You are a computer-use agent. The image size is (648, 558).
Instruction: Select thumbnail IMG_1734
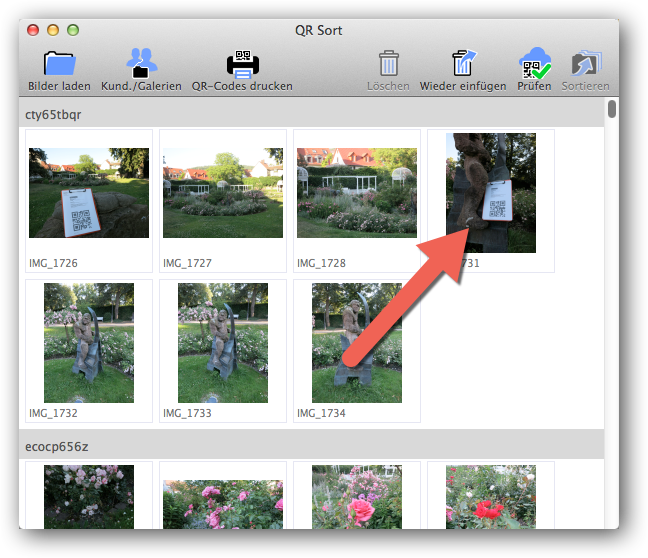coord(357,343)
